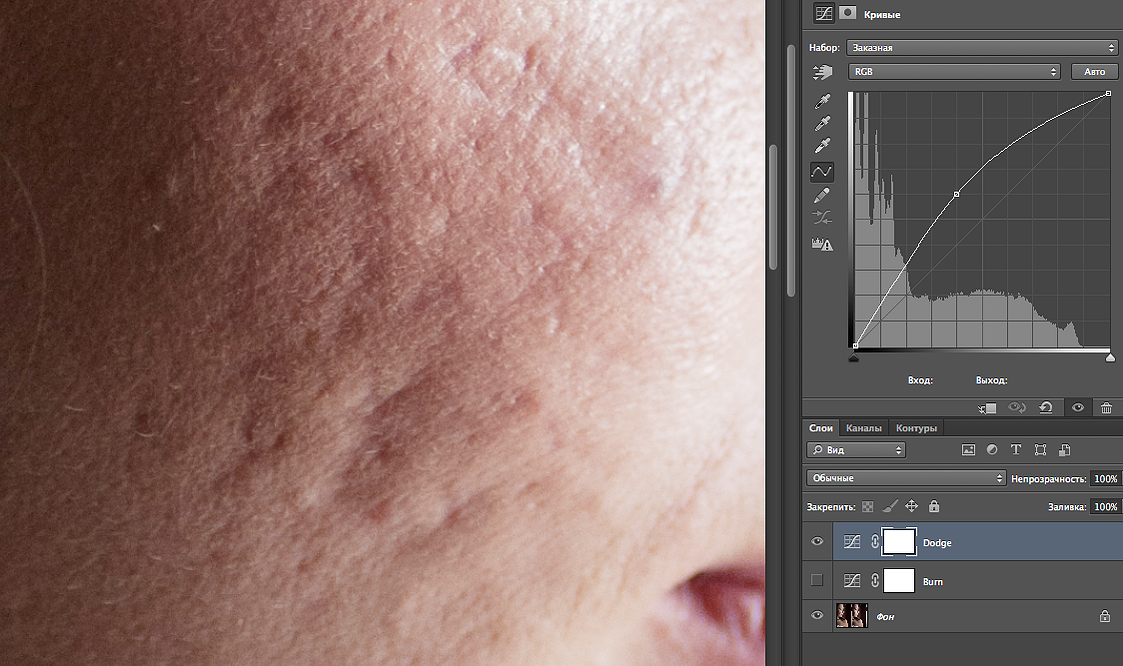Screen dimensions: 1123x666
Task: Select the Dodge layer mask thumbnail
Action: pos(899,542)
